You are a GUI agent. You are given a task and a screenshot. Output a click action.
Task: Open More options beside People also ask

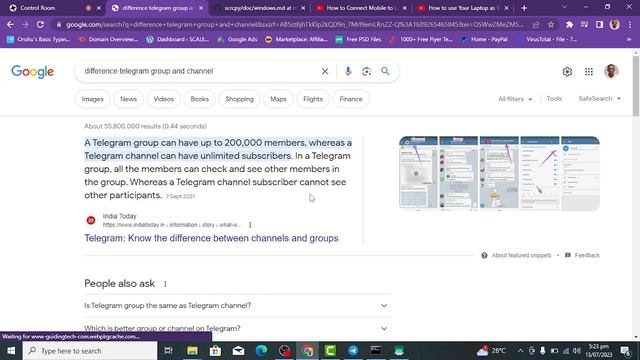pos(165,284)
